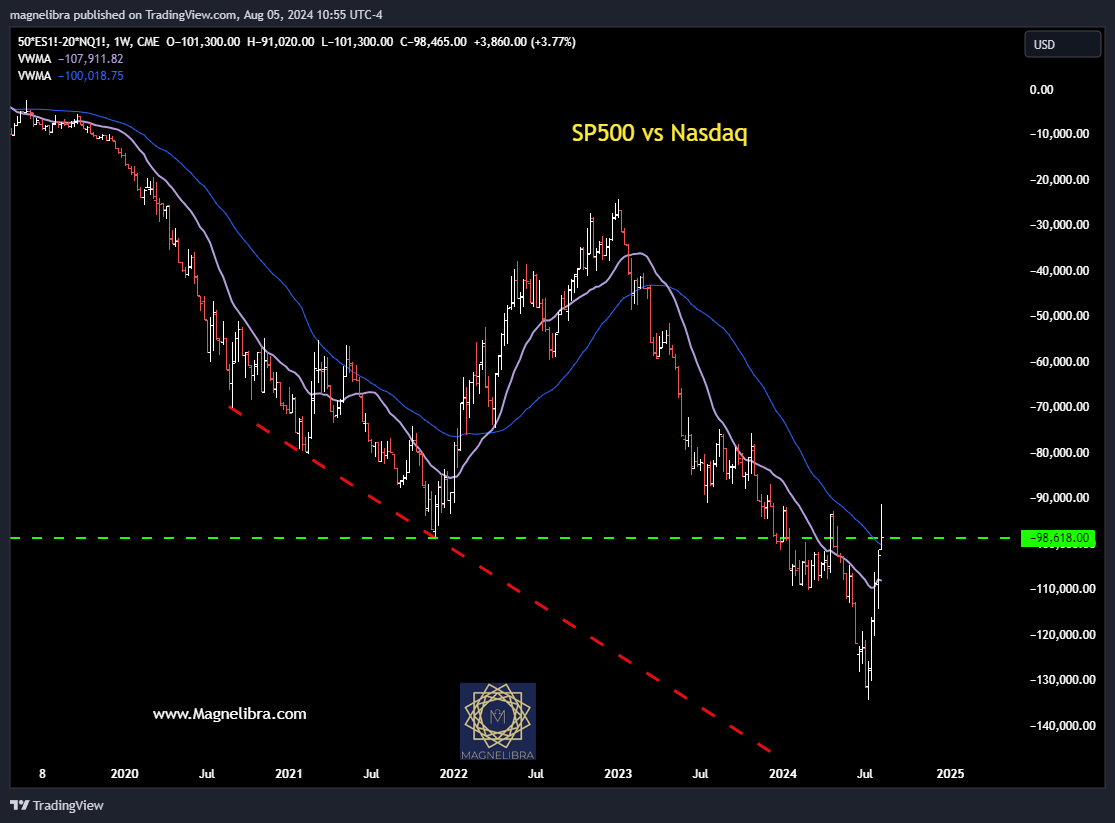The image size is (1115, 823).
Task: Click the green -98,618.00 price label
Action: point(1057,538)
